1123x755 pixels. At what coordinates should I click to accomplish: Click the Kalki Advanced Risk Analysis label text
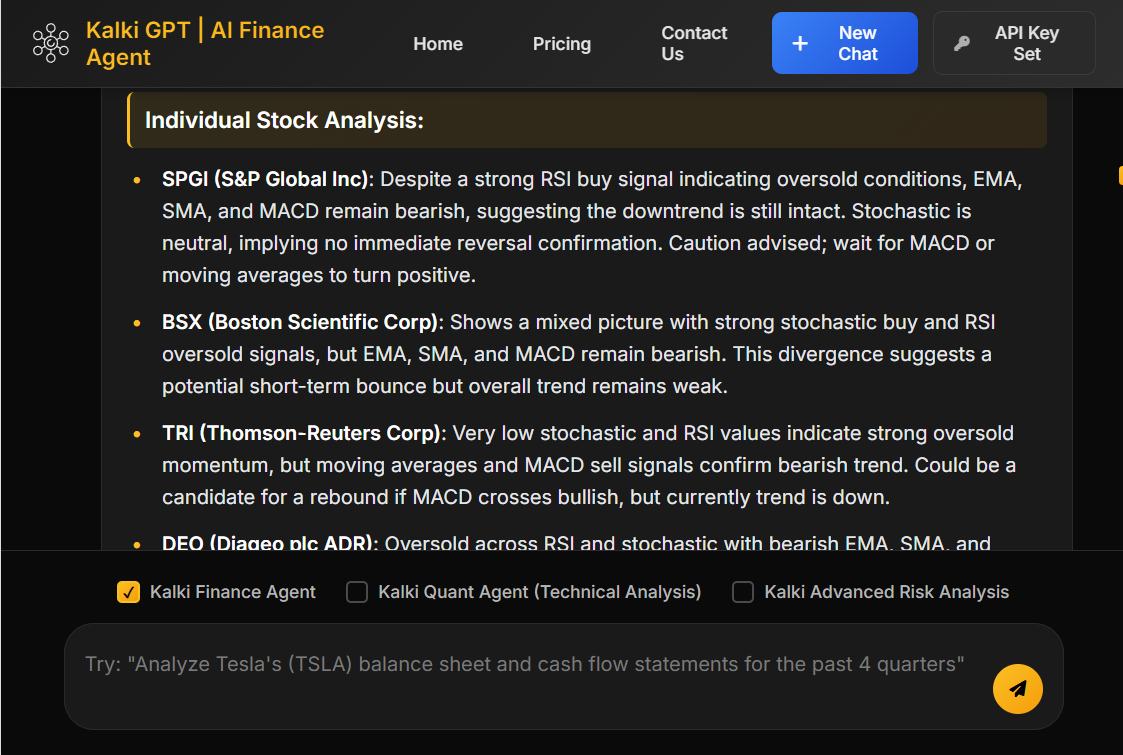click(x=887, y=592)
